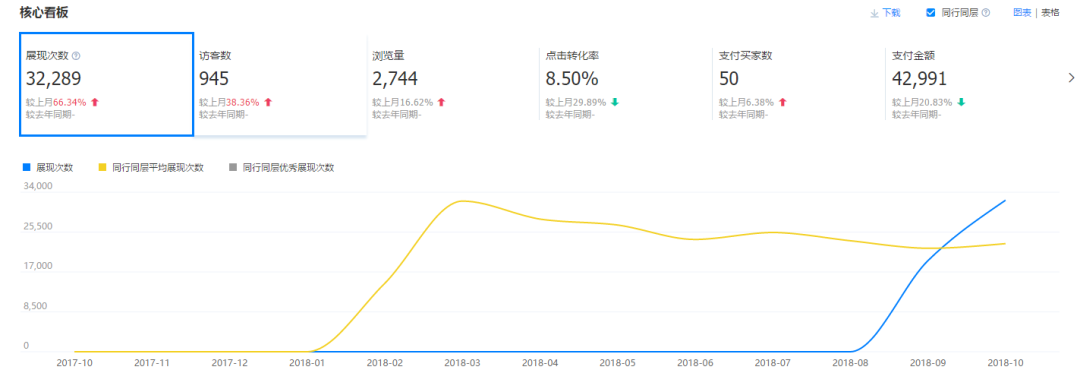Expand more metrics with right chevron
This screenshot has width=1080, height=392.
(1070, 77)
